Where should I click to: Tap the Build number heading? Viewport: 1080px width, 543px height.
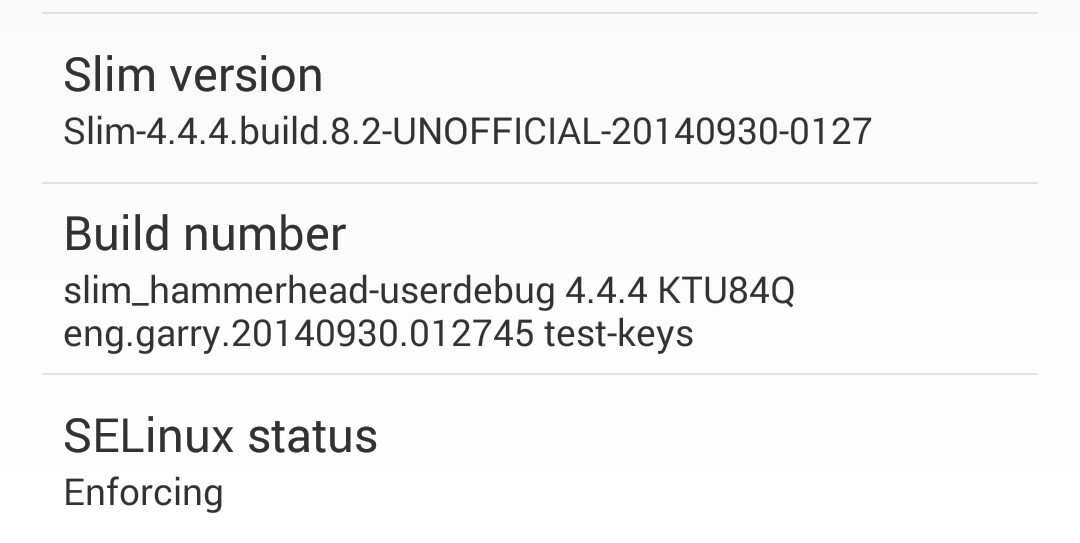point(204,234)
